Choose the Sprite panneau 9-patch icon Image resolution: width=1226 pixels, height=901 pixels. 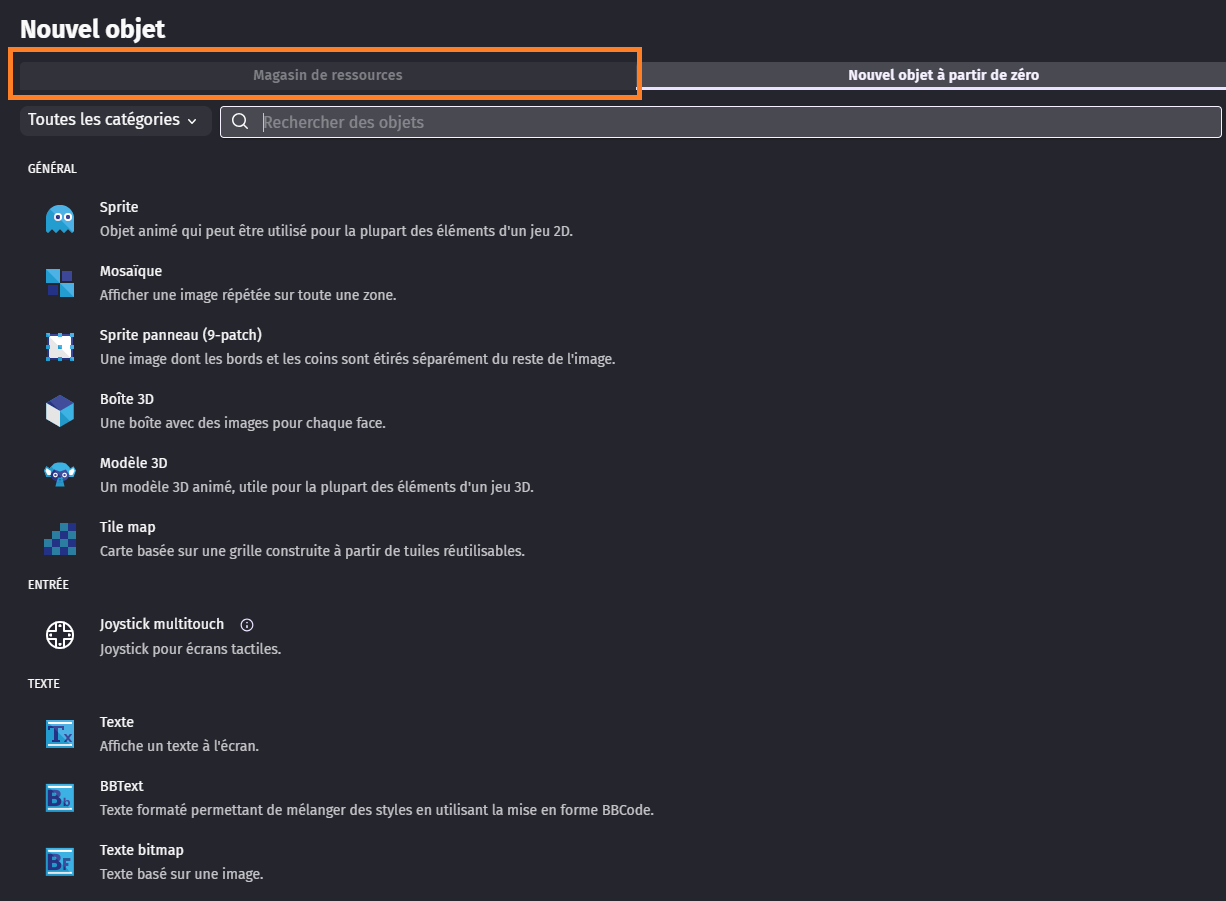pos(60,347)
